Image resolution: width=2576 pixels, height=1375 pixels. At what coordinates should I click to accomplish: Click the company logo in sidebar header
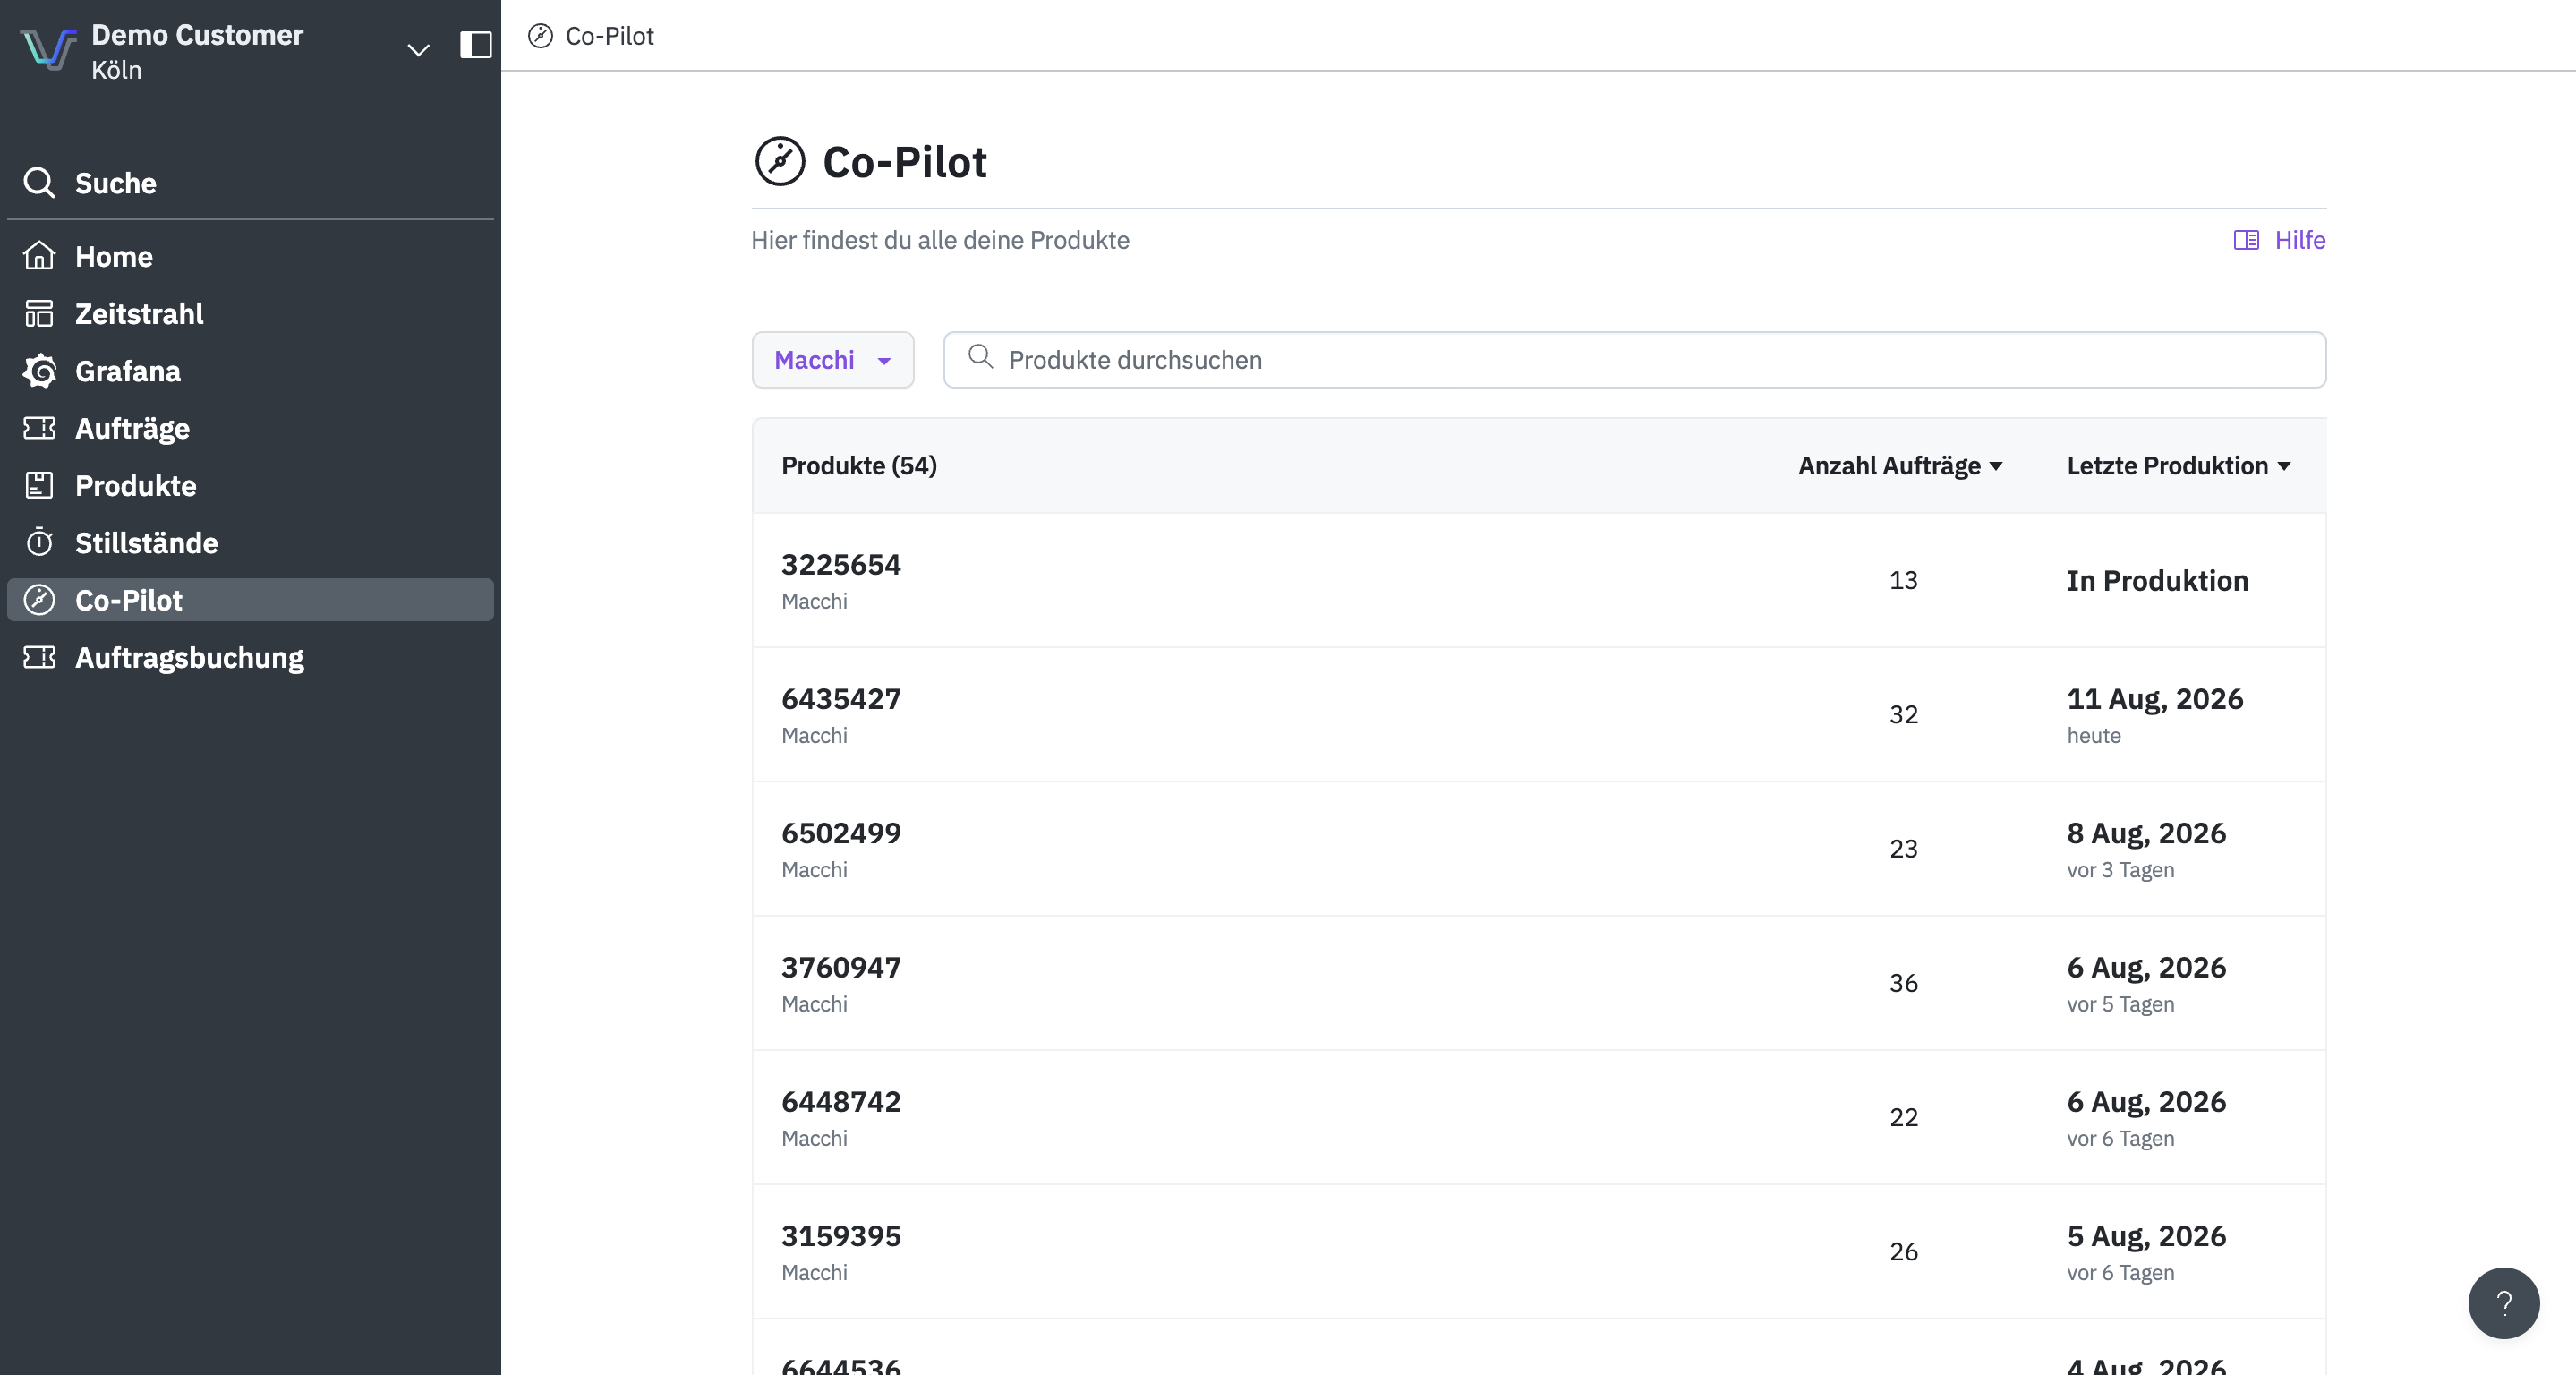[x=48, y=49]
